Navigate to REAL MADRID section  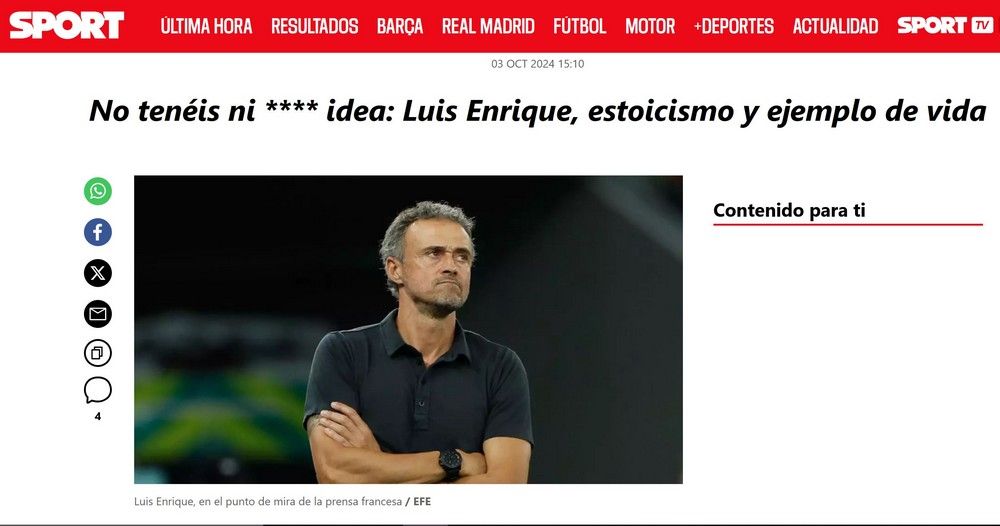(488, 26)
